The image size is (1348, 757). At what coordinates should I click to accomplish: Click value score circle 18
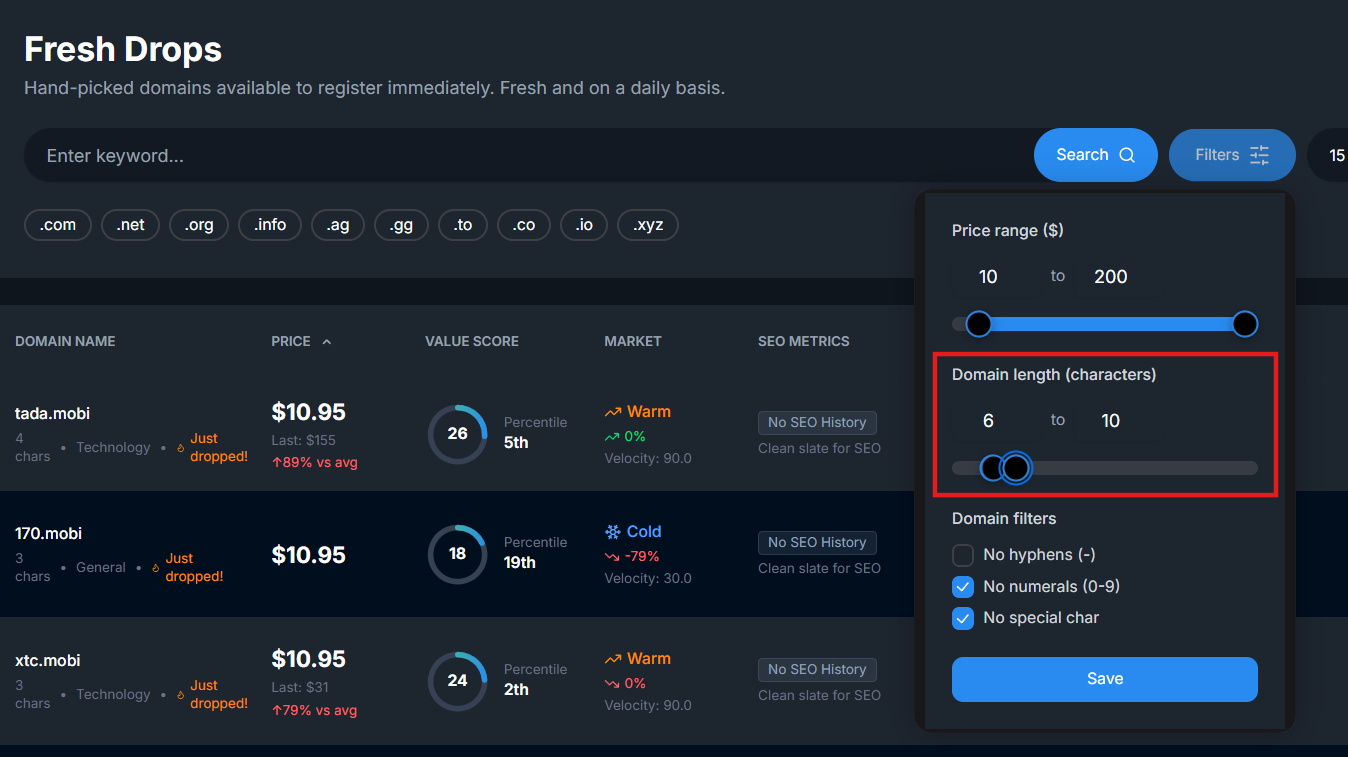click(x=457, y=554)
